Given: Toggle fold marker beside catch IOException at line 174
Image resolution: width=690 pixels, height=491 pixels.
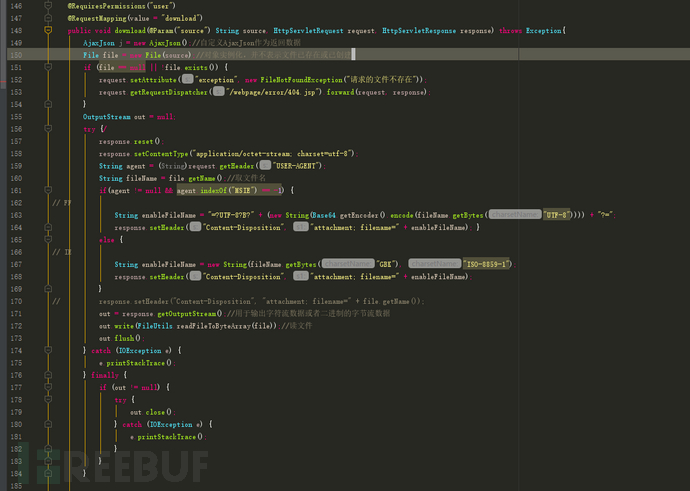Looking at the screenshot, I should [x=48, y=350].
